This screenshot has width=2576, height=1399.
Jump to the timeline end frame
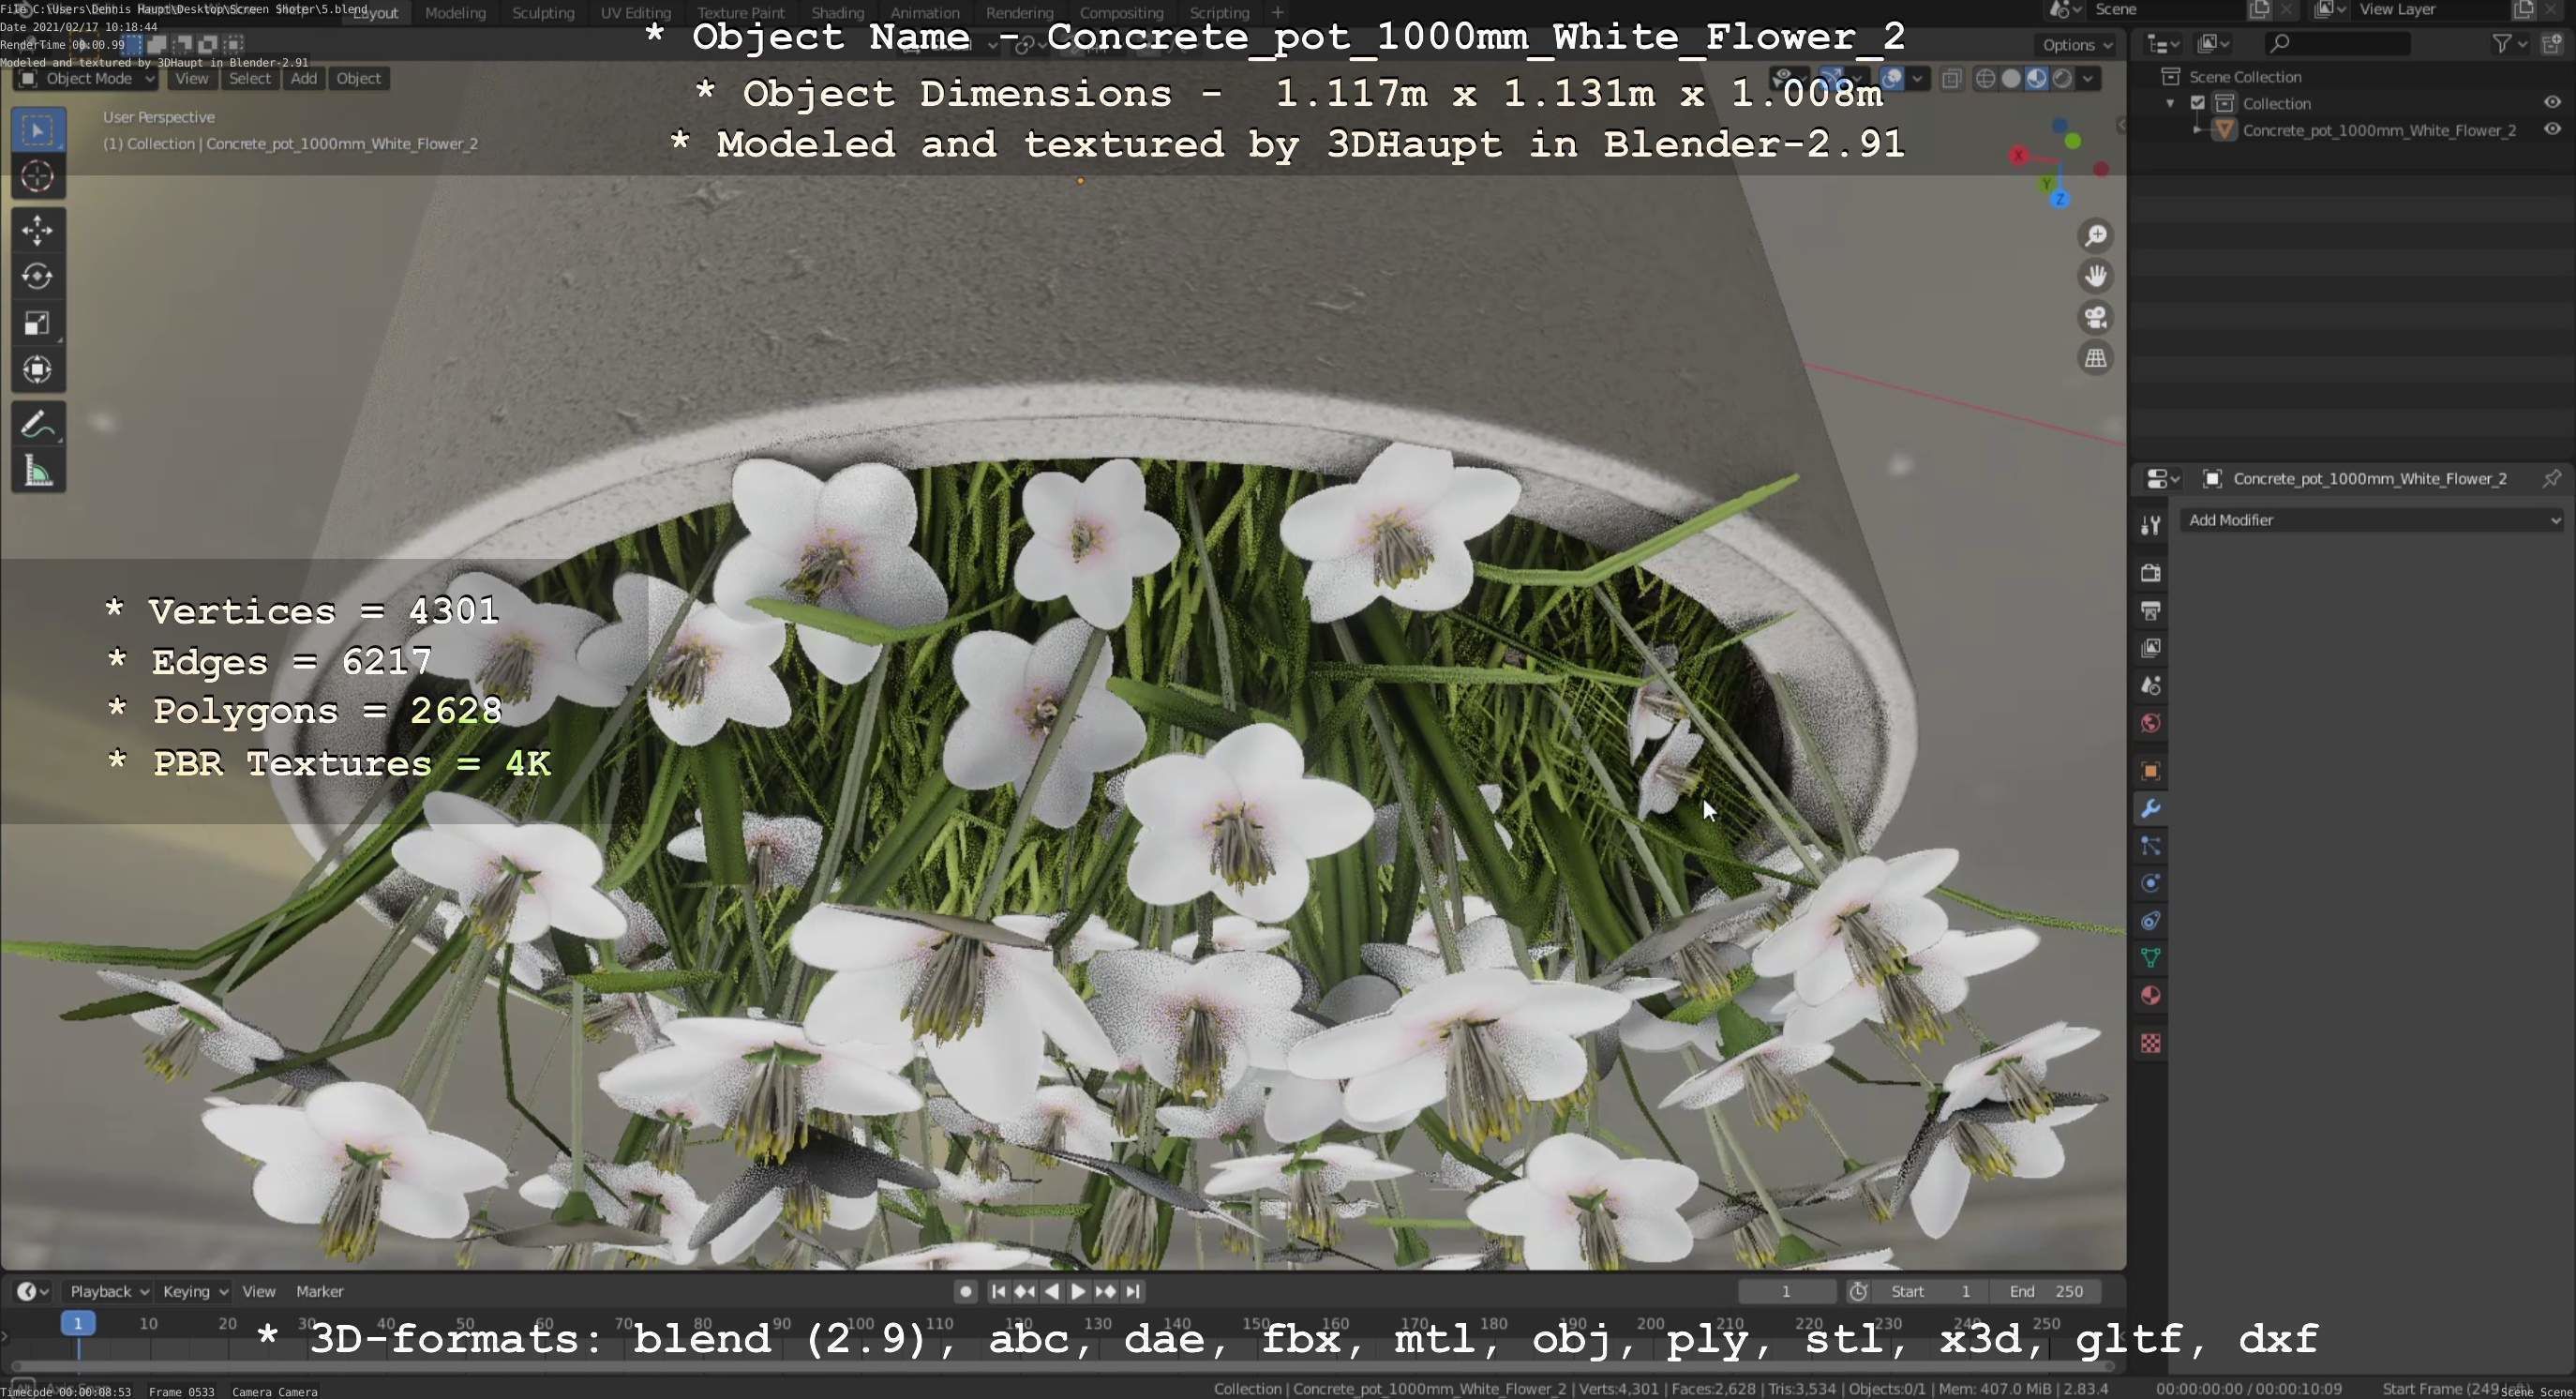(1132, 1292)
